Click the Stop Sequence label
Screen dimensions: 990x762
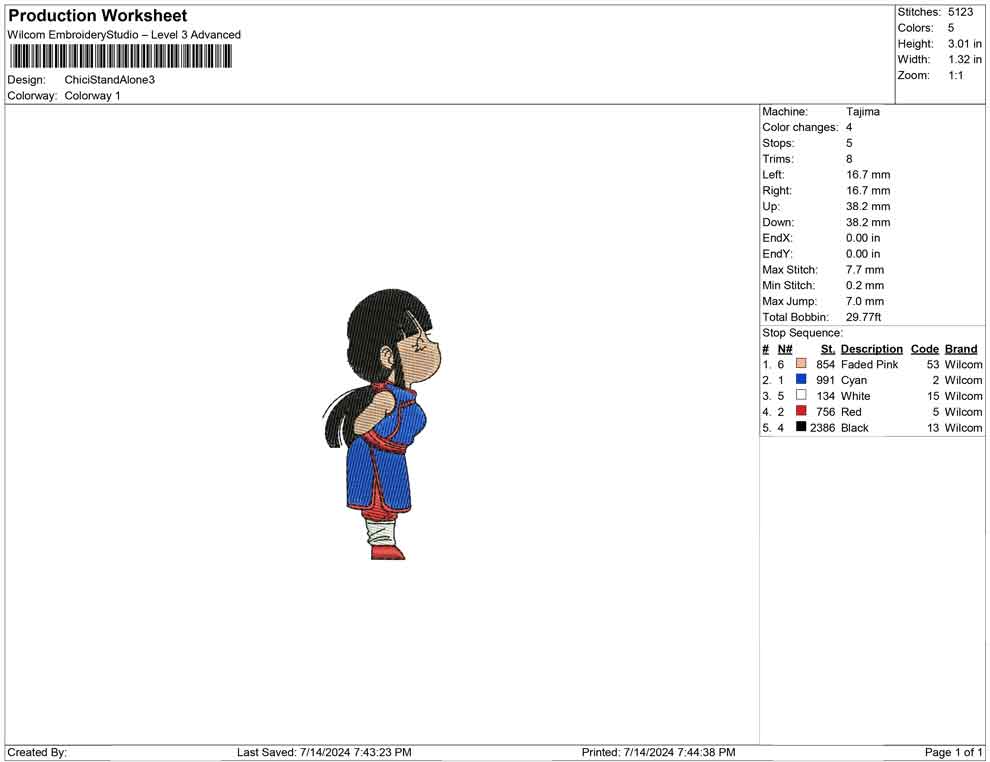802,333
